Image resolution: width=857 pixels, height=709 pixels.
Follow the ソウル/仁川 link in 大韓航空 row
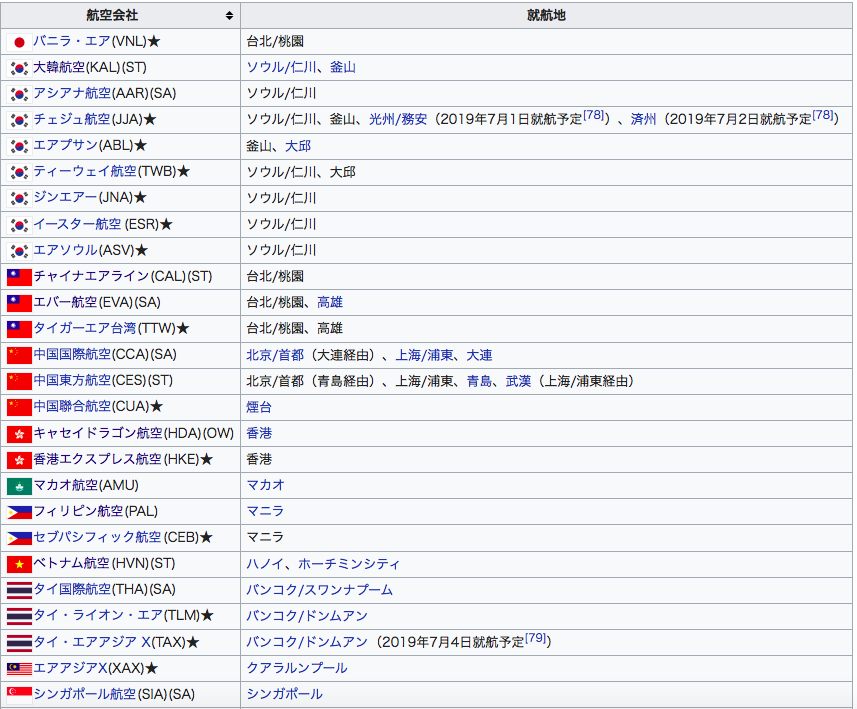pos(281,67)
